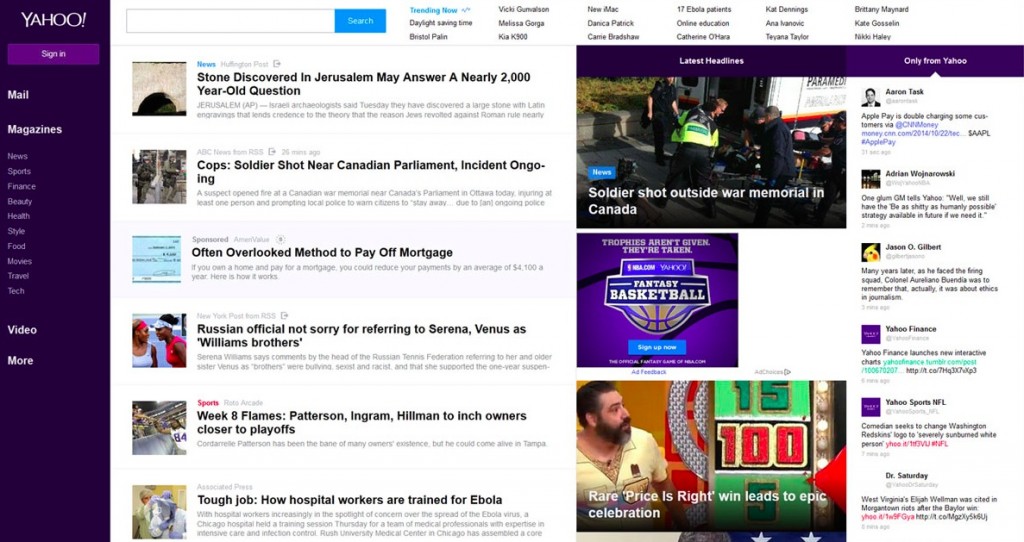Go to Food in the sidebar
Screen dimensions: 1024x542
coord(16,246)
